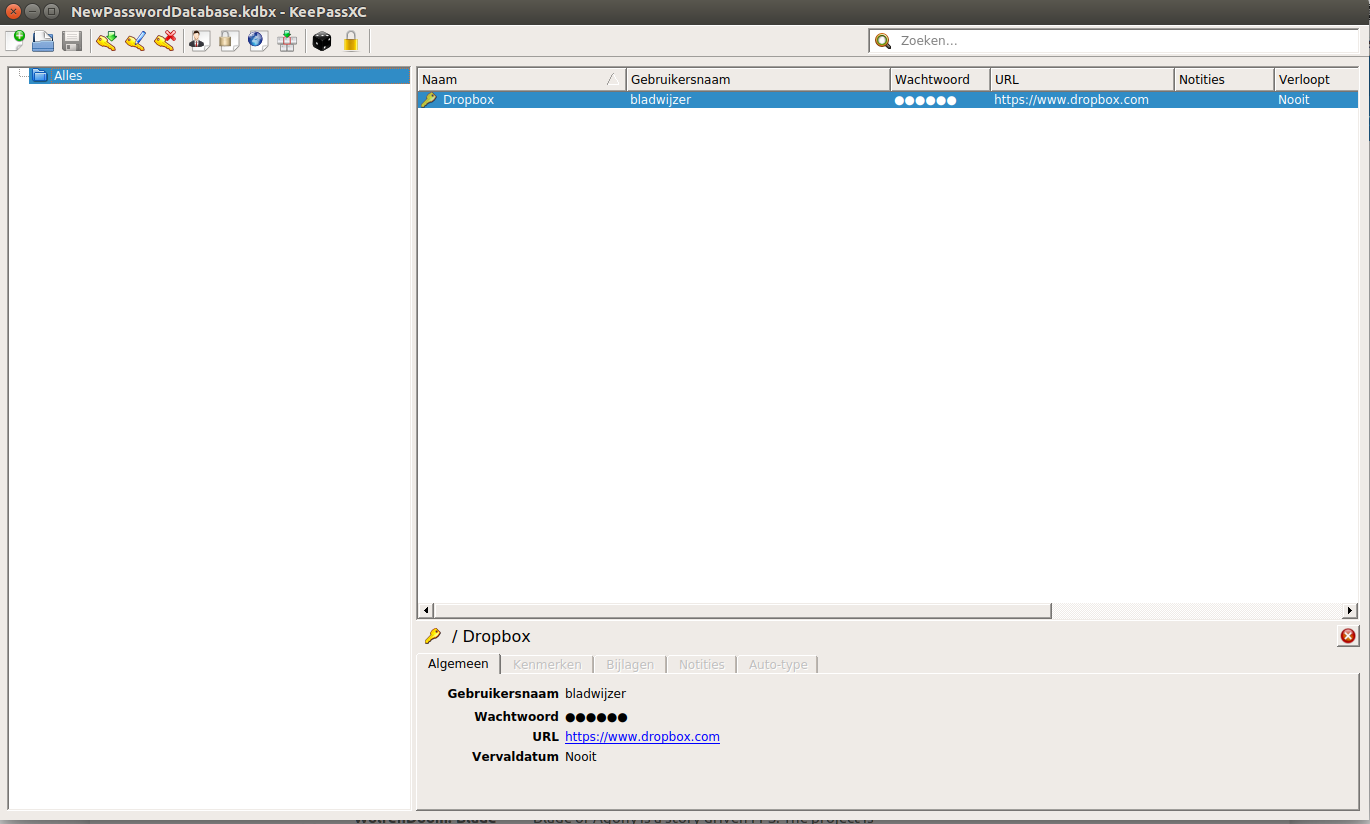Click the new database icon

click(x=15, y=41)
